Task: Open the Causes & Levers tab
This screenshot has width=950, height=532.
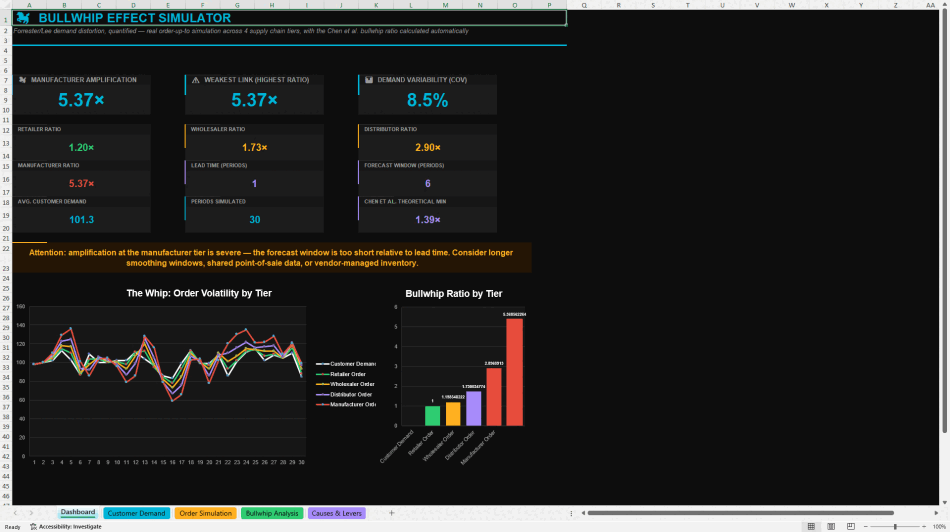Action: click(336, 513)
